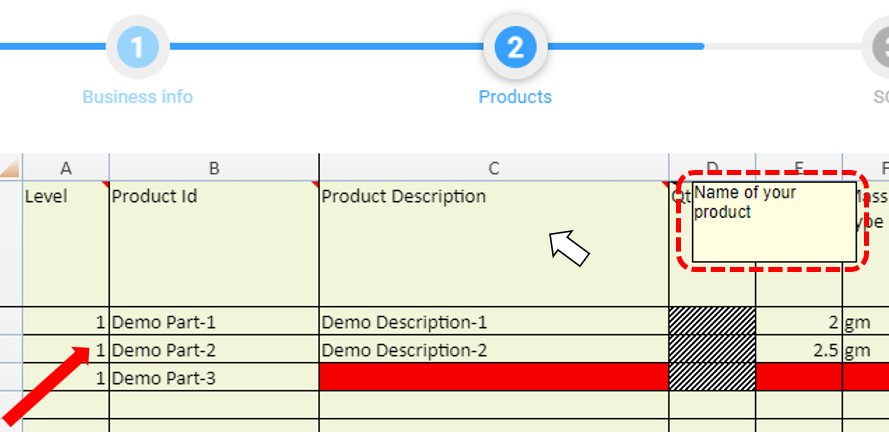This screenshot has width=889, height=434.
Task: Click the Product Description header cell
Action: click(494, 243)
